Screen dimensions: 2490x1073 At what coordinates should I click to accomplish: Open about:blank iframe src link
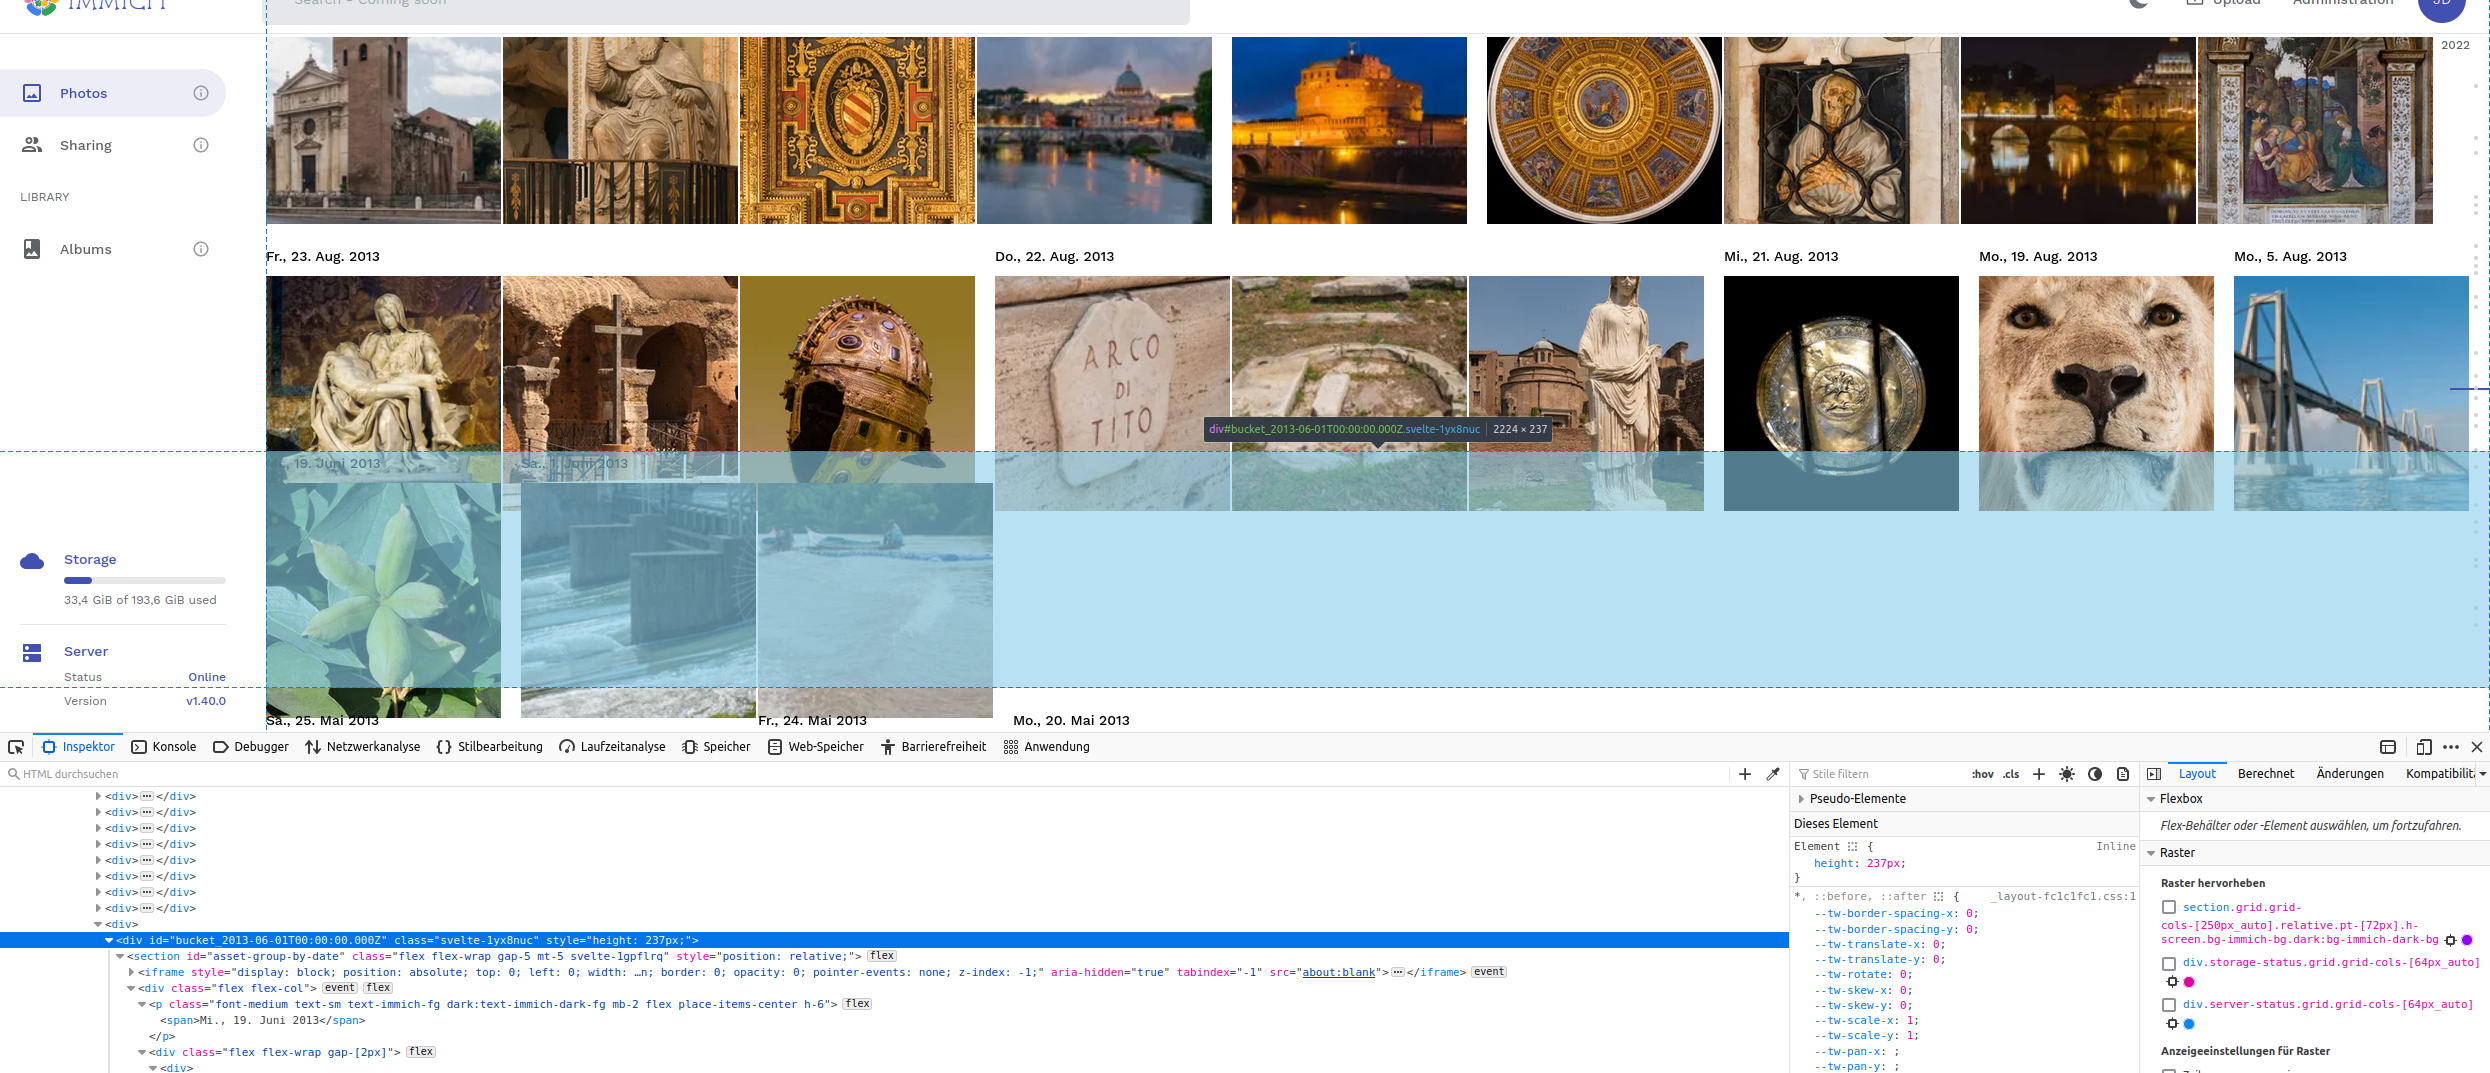point(1339,972)
